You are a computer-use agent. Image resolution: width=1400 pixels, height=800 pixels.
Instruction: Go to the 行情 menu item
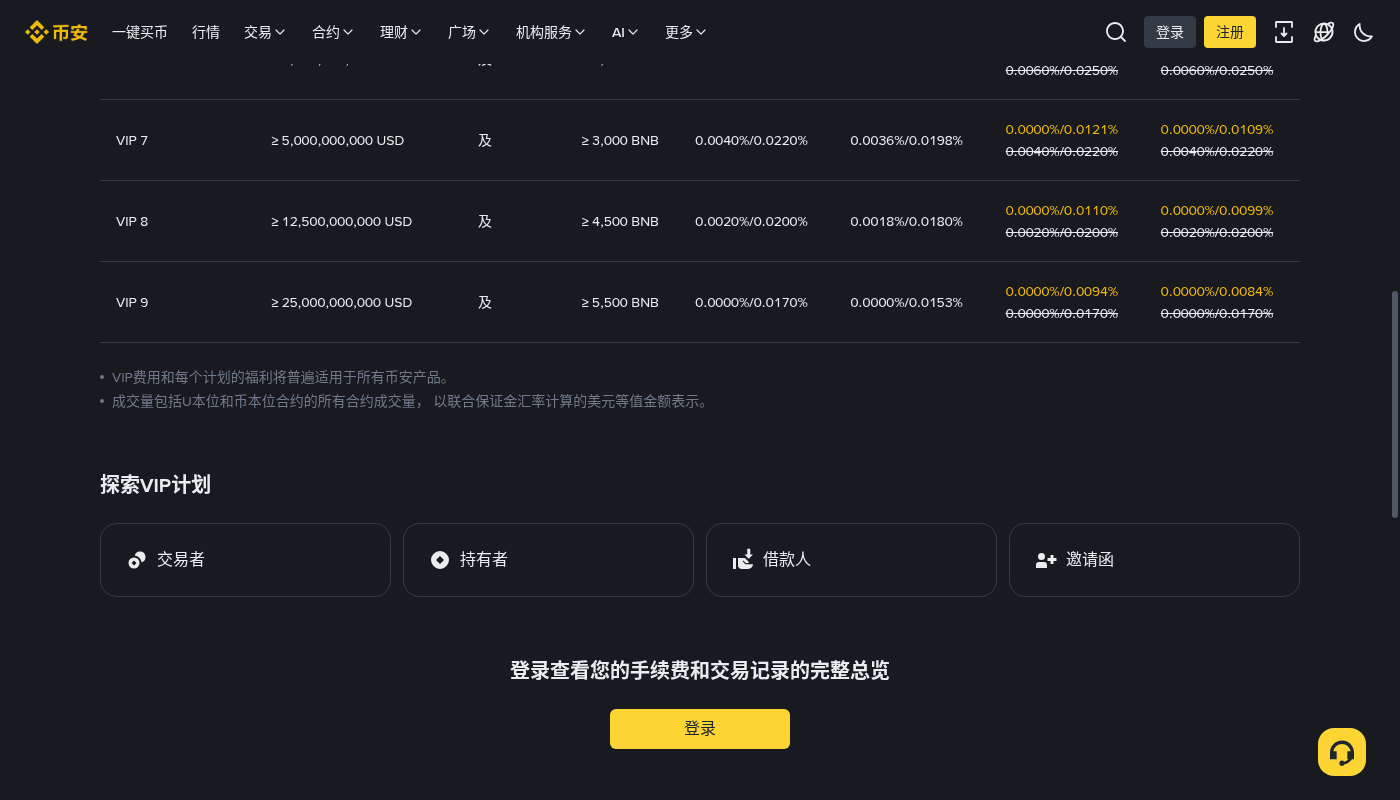(206, 32)
